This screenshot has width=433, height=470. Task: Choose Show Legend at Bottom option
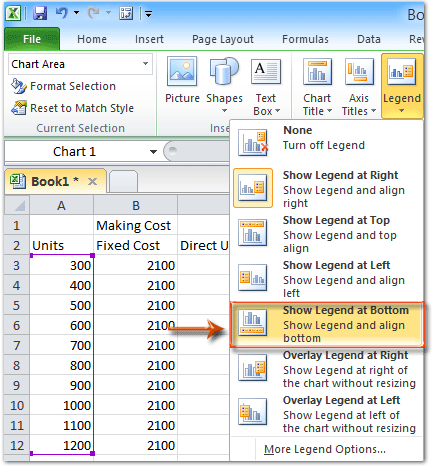click(327, 324)
